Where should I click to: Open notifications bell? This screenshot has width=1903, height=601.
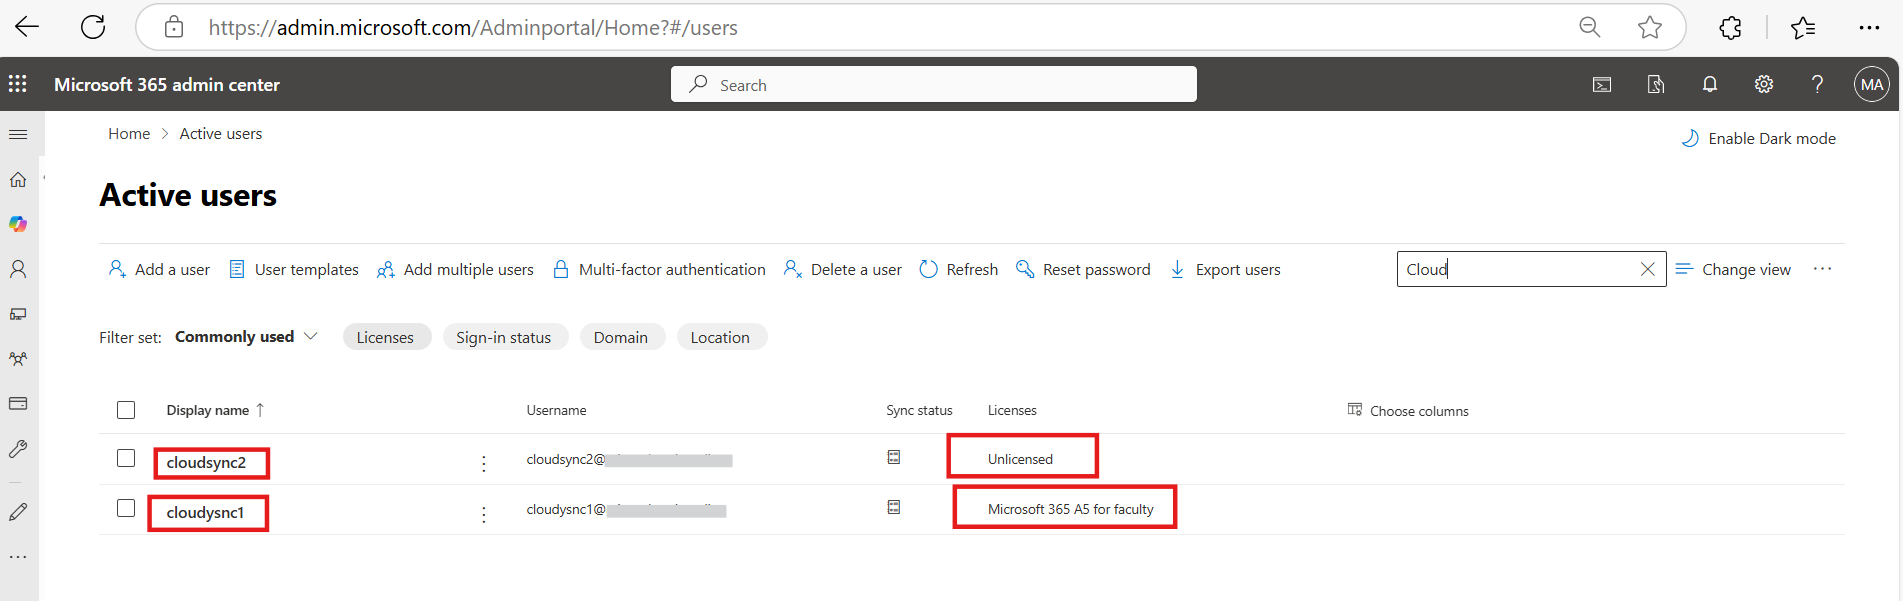[1710, 84]
